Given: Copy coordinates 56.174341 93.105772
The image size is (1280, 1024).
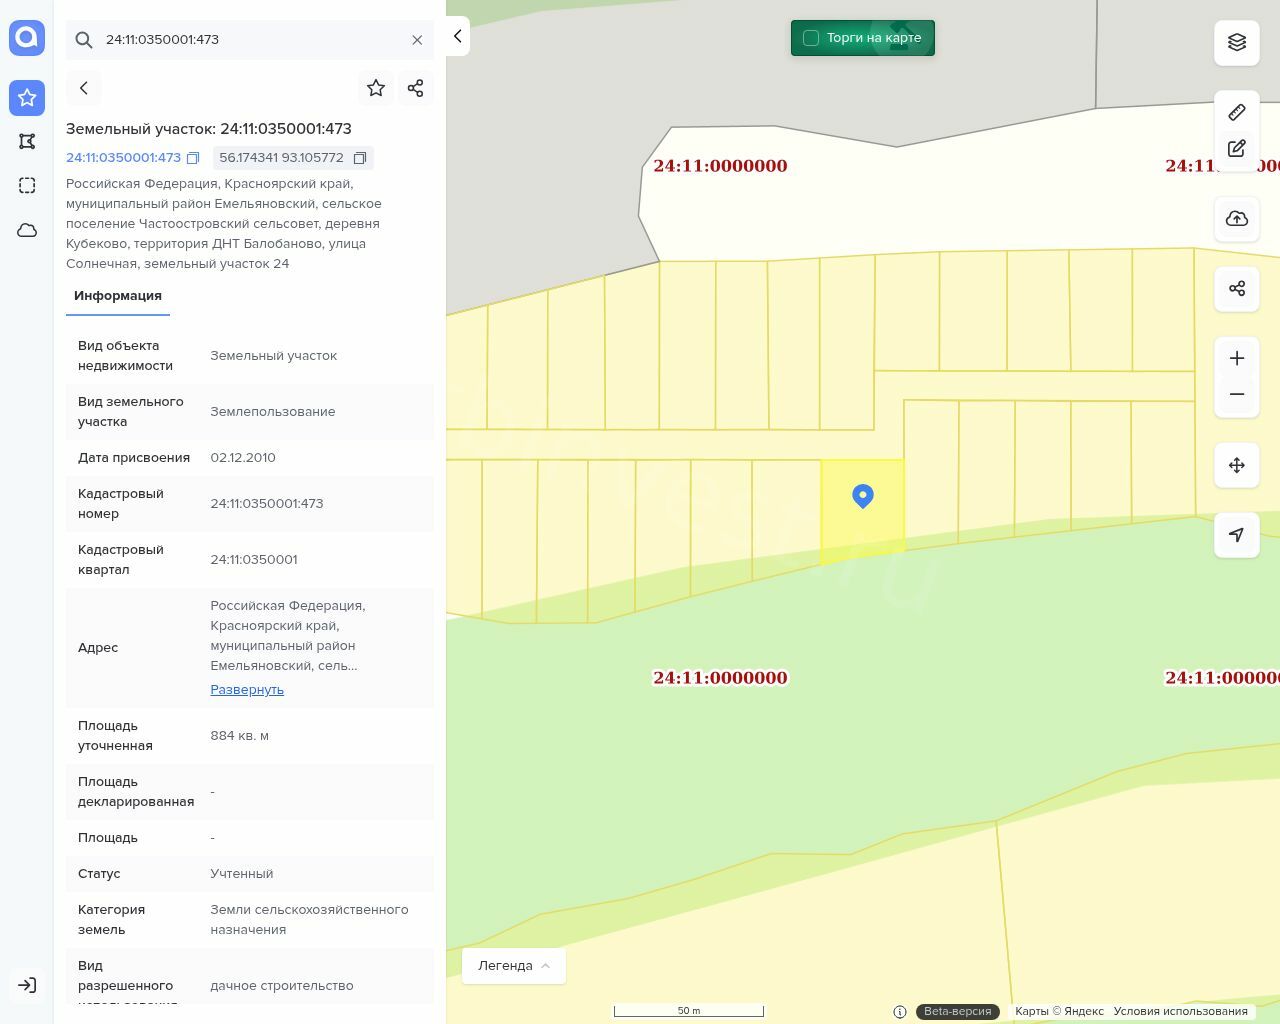Looking at the screenshot, I should tap(360, 158).
